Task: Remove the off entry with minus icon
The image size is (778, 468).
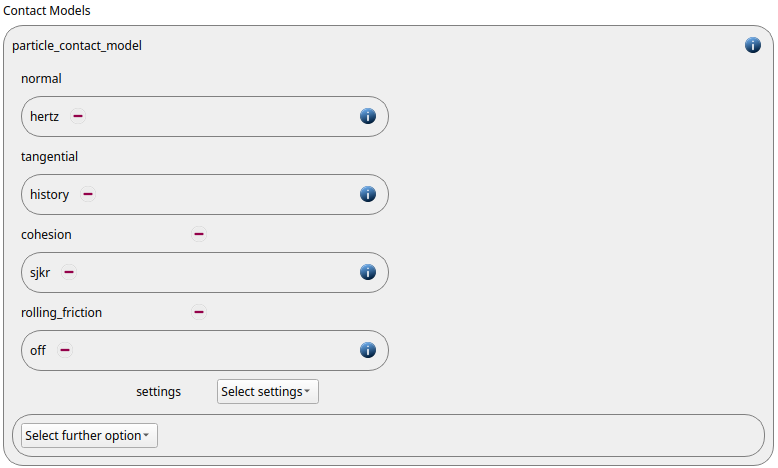Action: (x=65, y=350)
